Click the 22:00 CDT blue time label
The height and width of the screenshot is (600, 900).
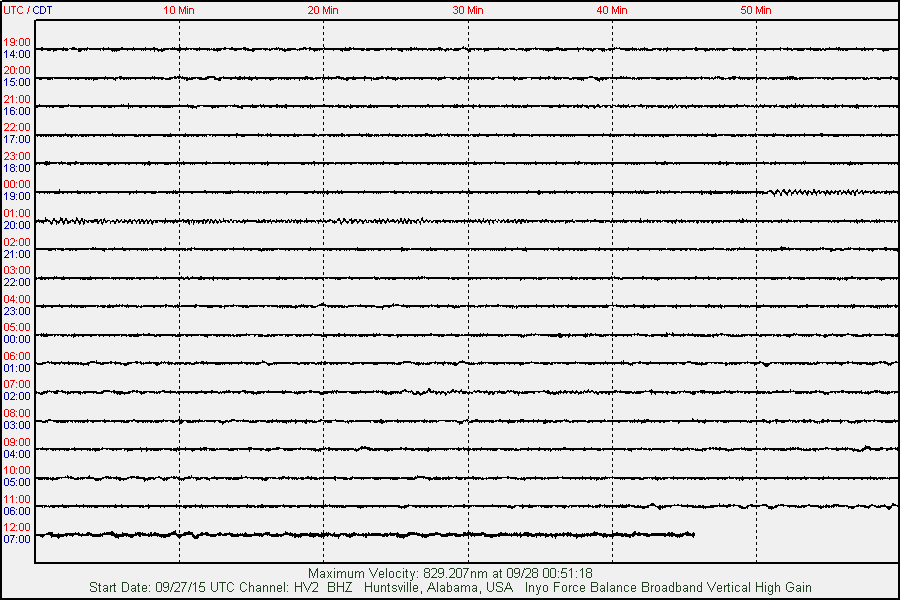tap(17, 282)
